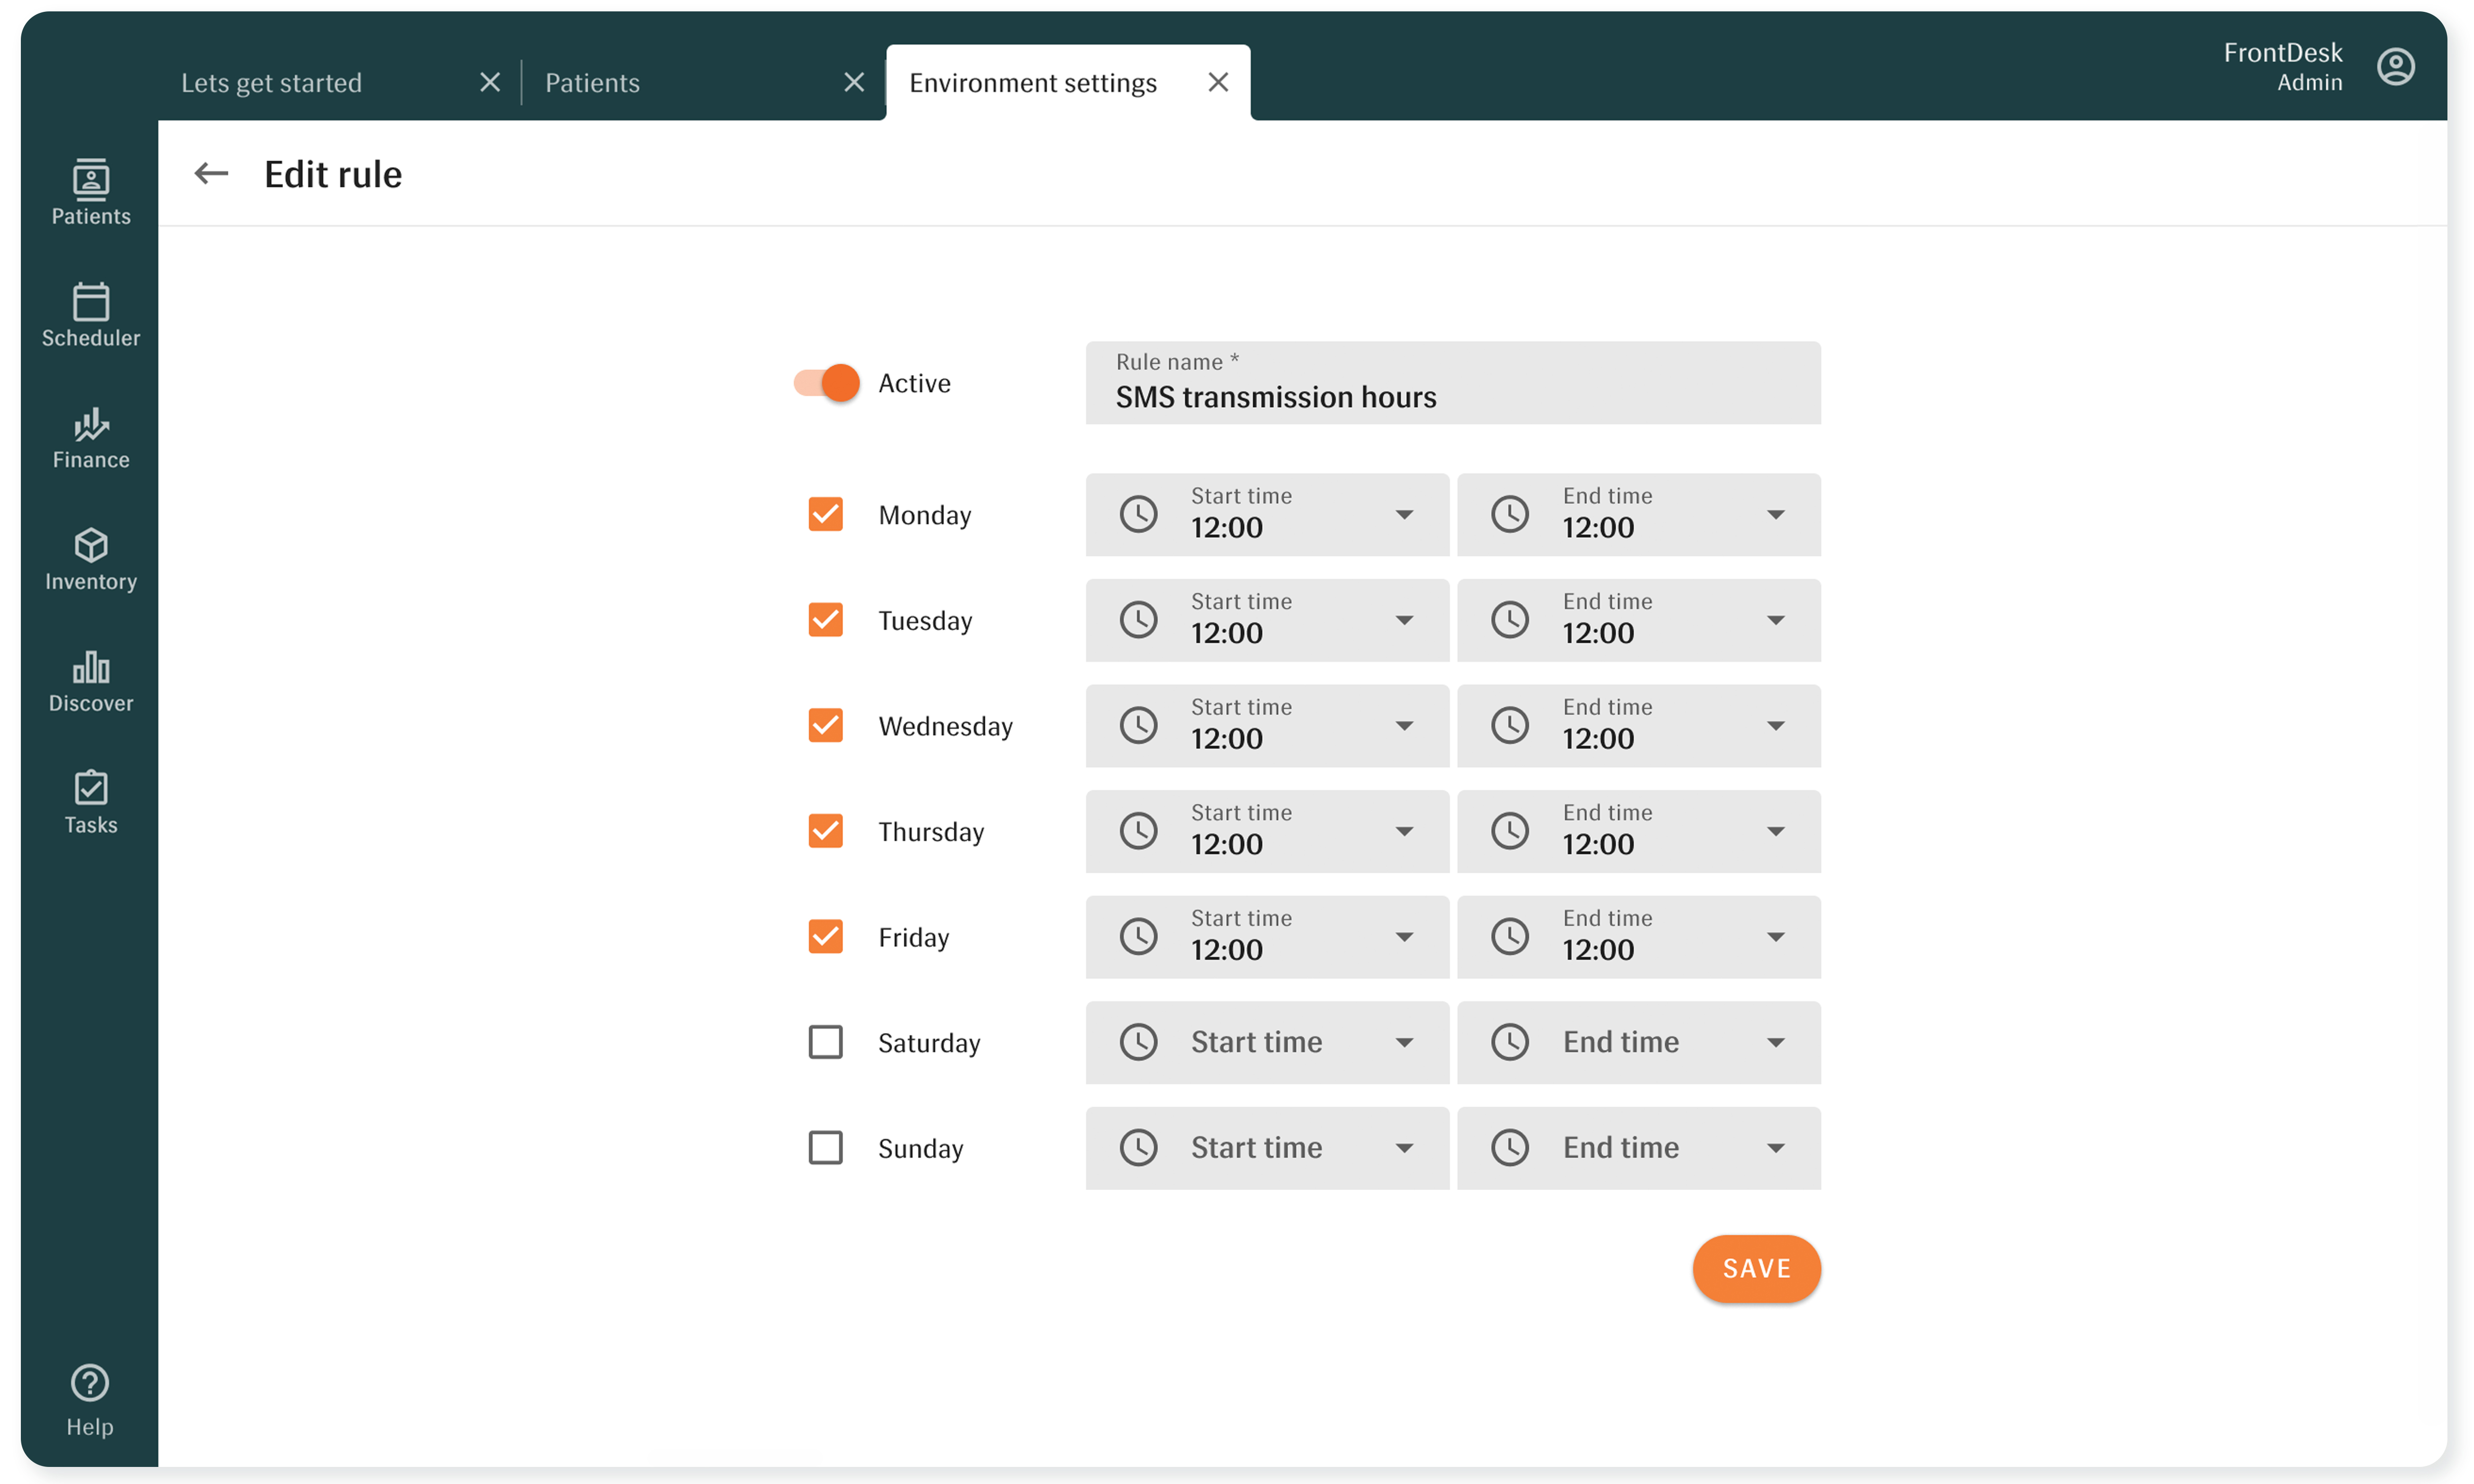Image resolution: width=2474 pixels, height=1484 pixels.
Task: Disable the Active toggle for the rule
Action: [x=823, y=382]
